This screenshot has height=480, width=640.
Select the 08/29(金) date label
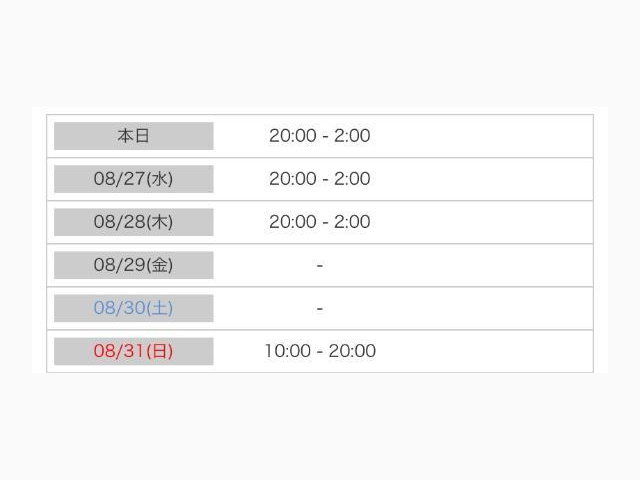click(x=133, y=265)
